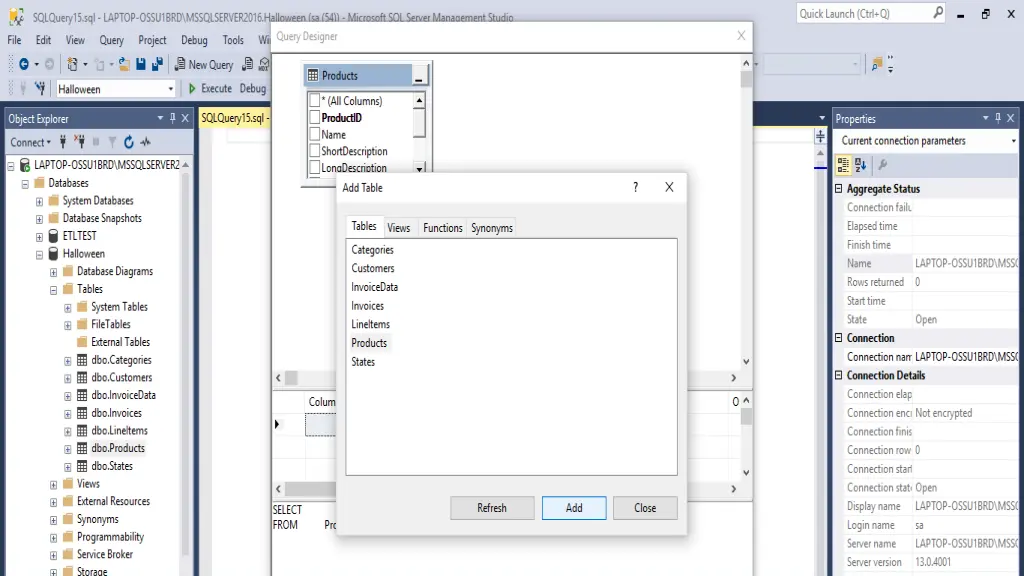Open Current connection parameters dropdown
The image size is (1024, 576).
point(1013,140)
